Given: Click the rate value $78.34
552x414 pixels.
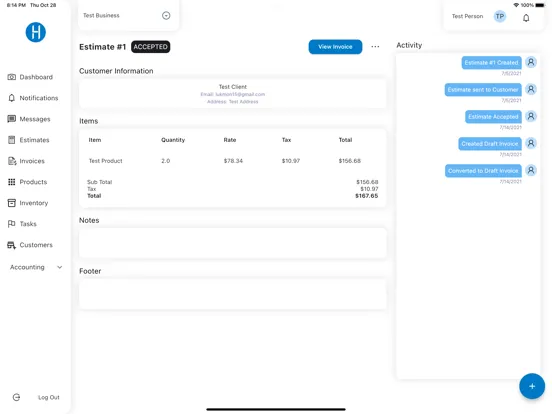Looking at the screenshot, I should point(233,161).
